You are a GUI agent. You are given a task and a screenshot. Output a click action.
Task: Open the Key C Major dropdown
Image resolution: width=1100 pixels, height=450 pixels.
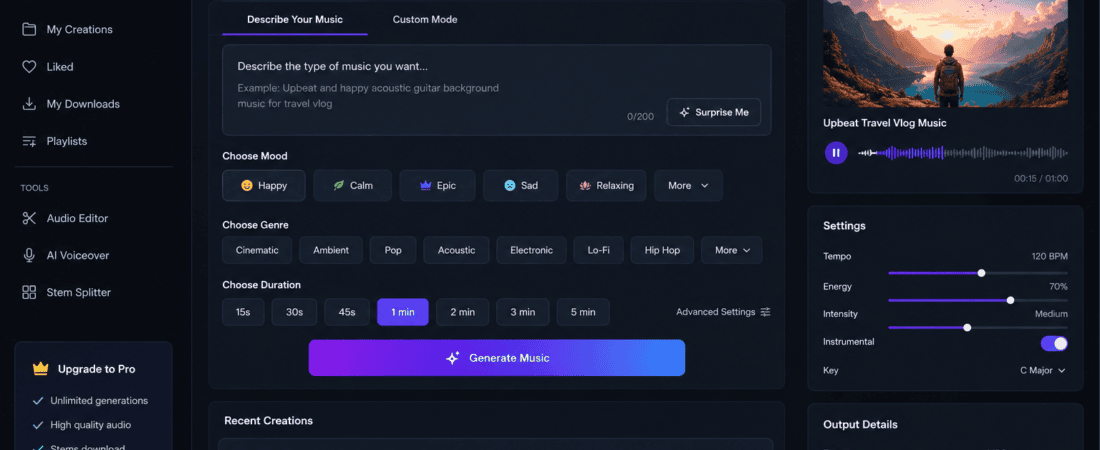coord(1042,370)
